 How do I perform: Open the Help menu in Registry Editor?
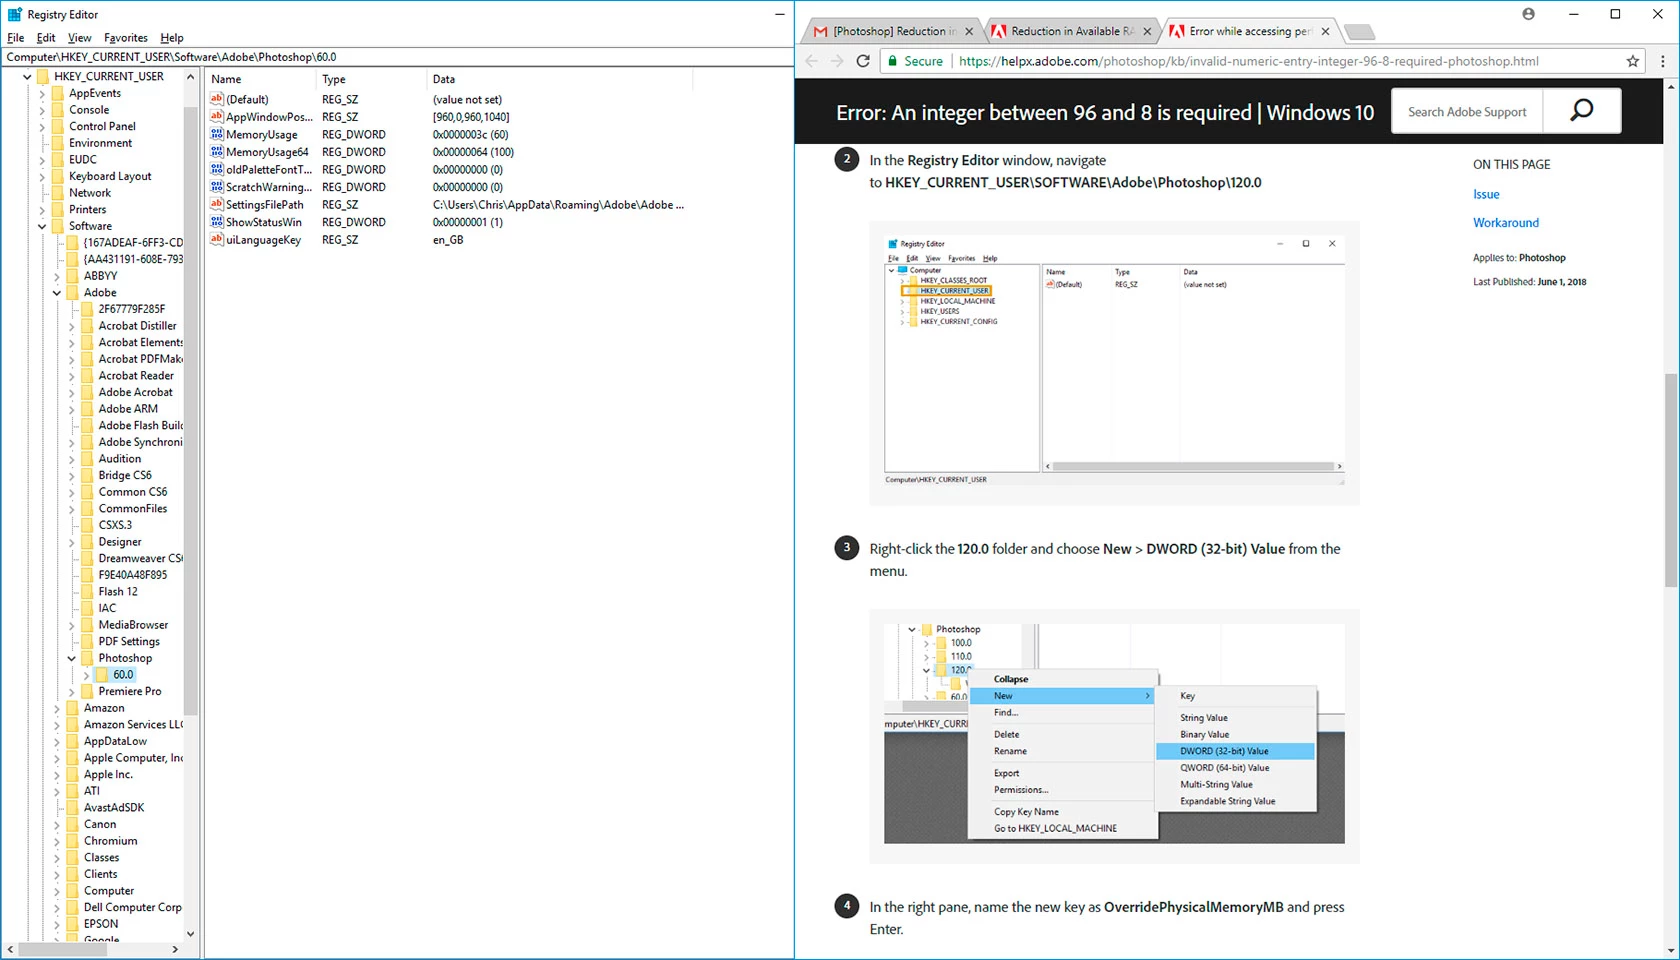[172, 38]
